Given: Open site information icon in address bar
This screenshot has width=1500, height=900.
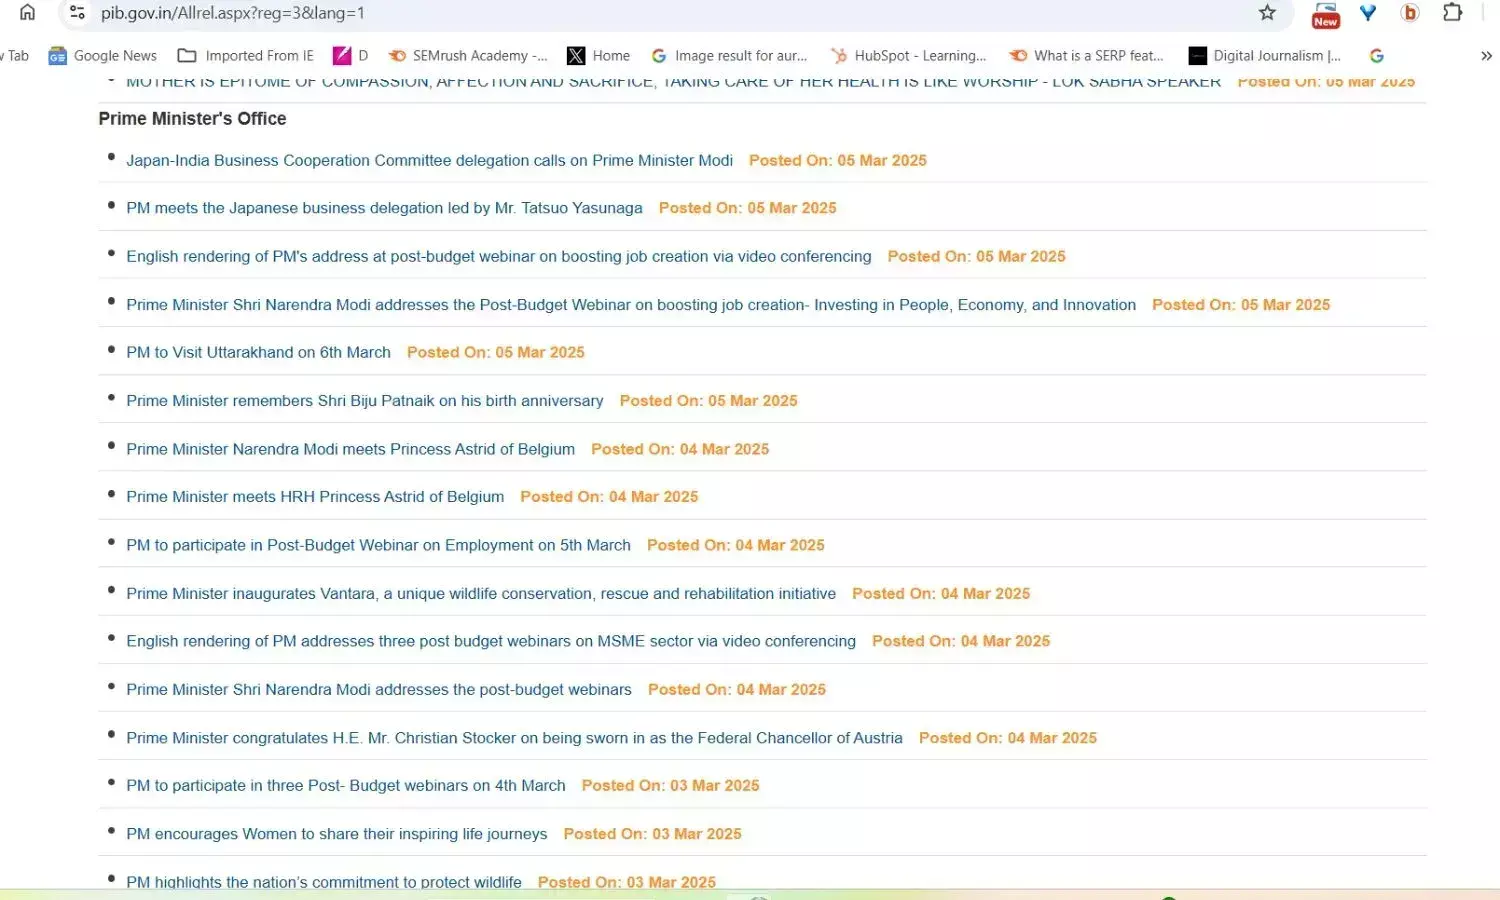Looking at the screenshot, I should pos(77,13).
